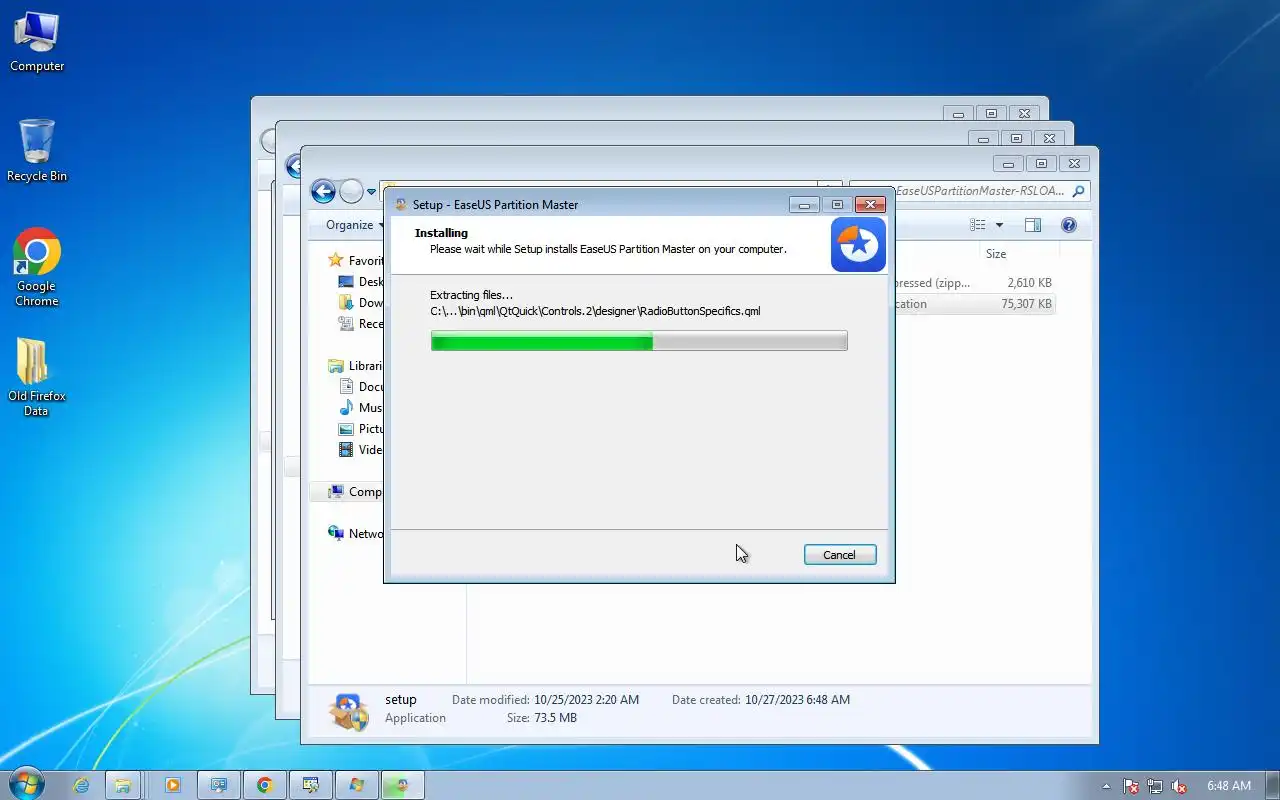Select Favorites in navigation pane
1280x800 pixels.
coord(357,261)
